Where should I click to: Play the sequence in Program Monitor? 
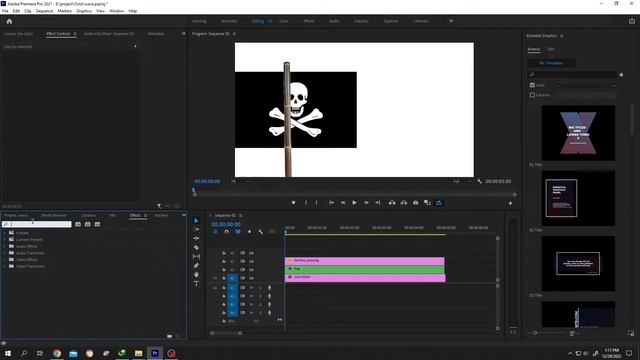(354, 203)
